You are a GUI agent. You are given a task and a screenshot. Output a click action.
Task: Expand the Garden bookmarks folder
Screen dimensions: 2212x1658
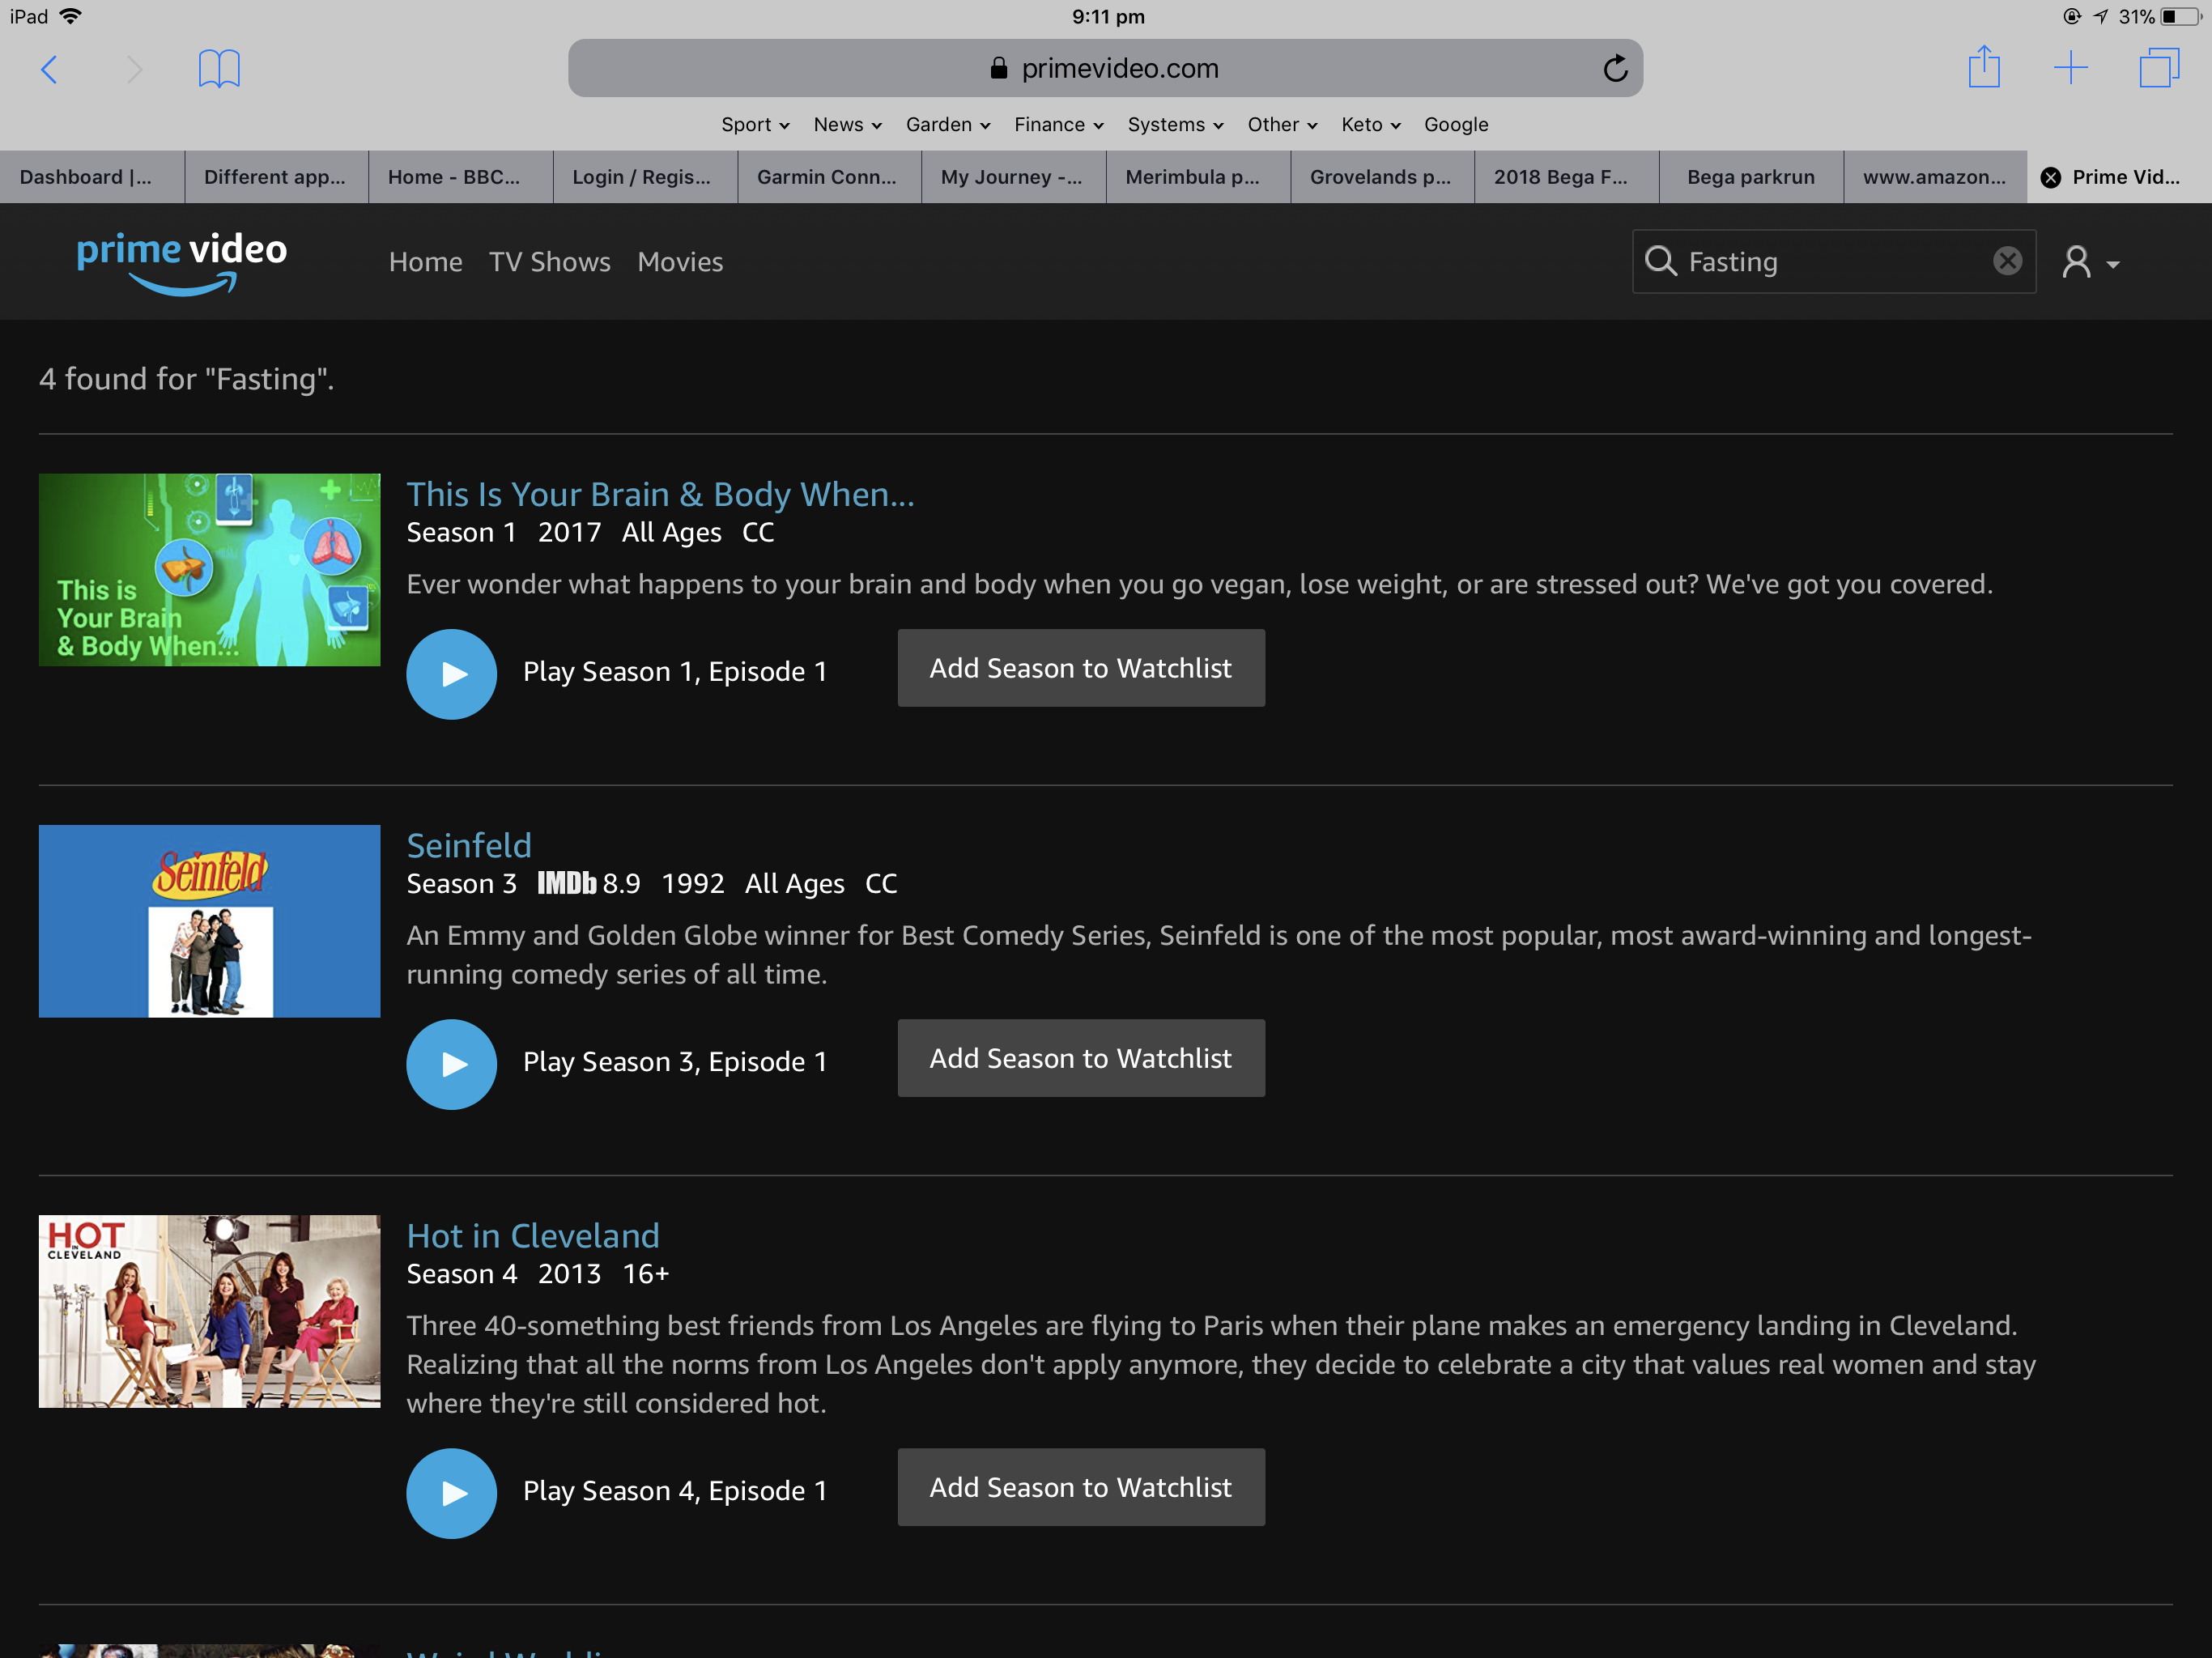click(x=947, y=124)
